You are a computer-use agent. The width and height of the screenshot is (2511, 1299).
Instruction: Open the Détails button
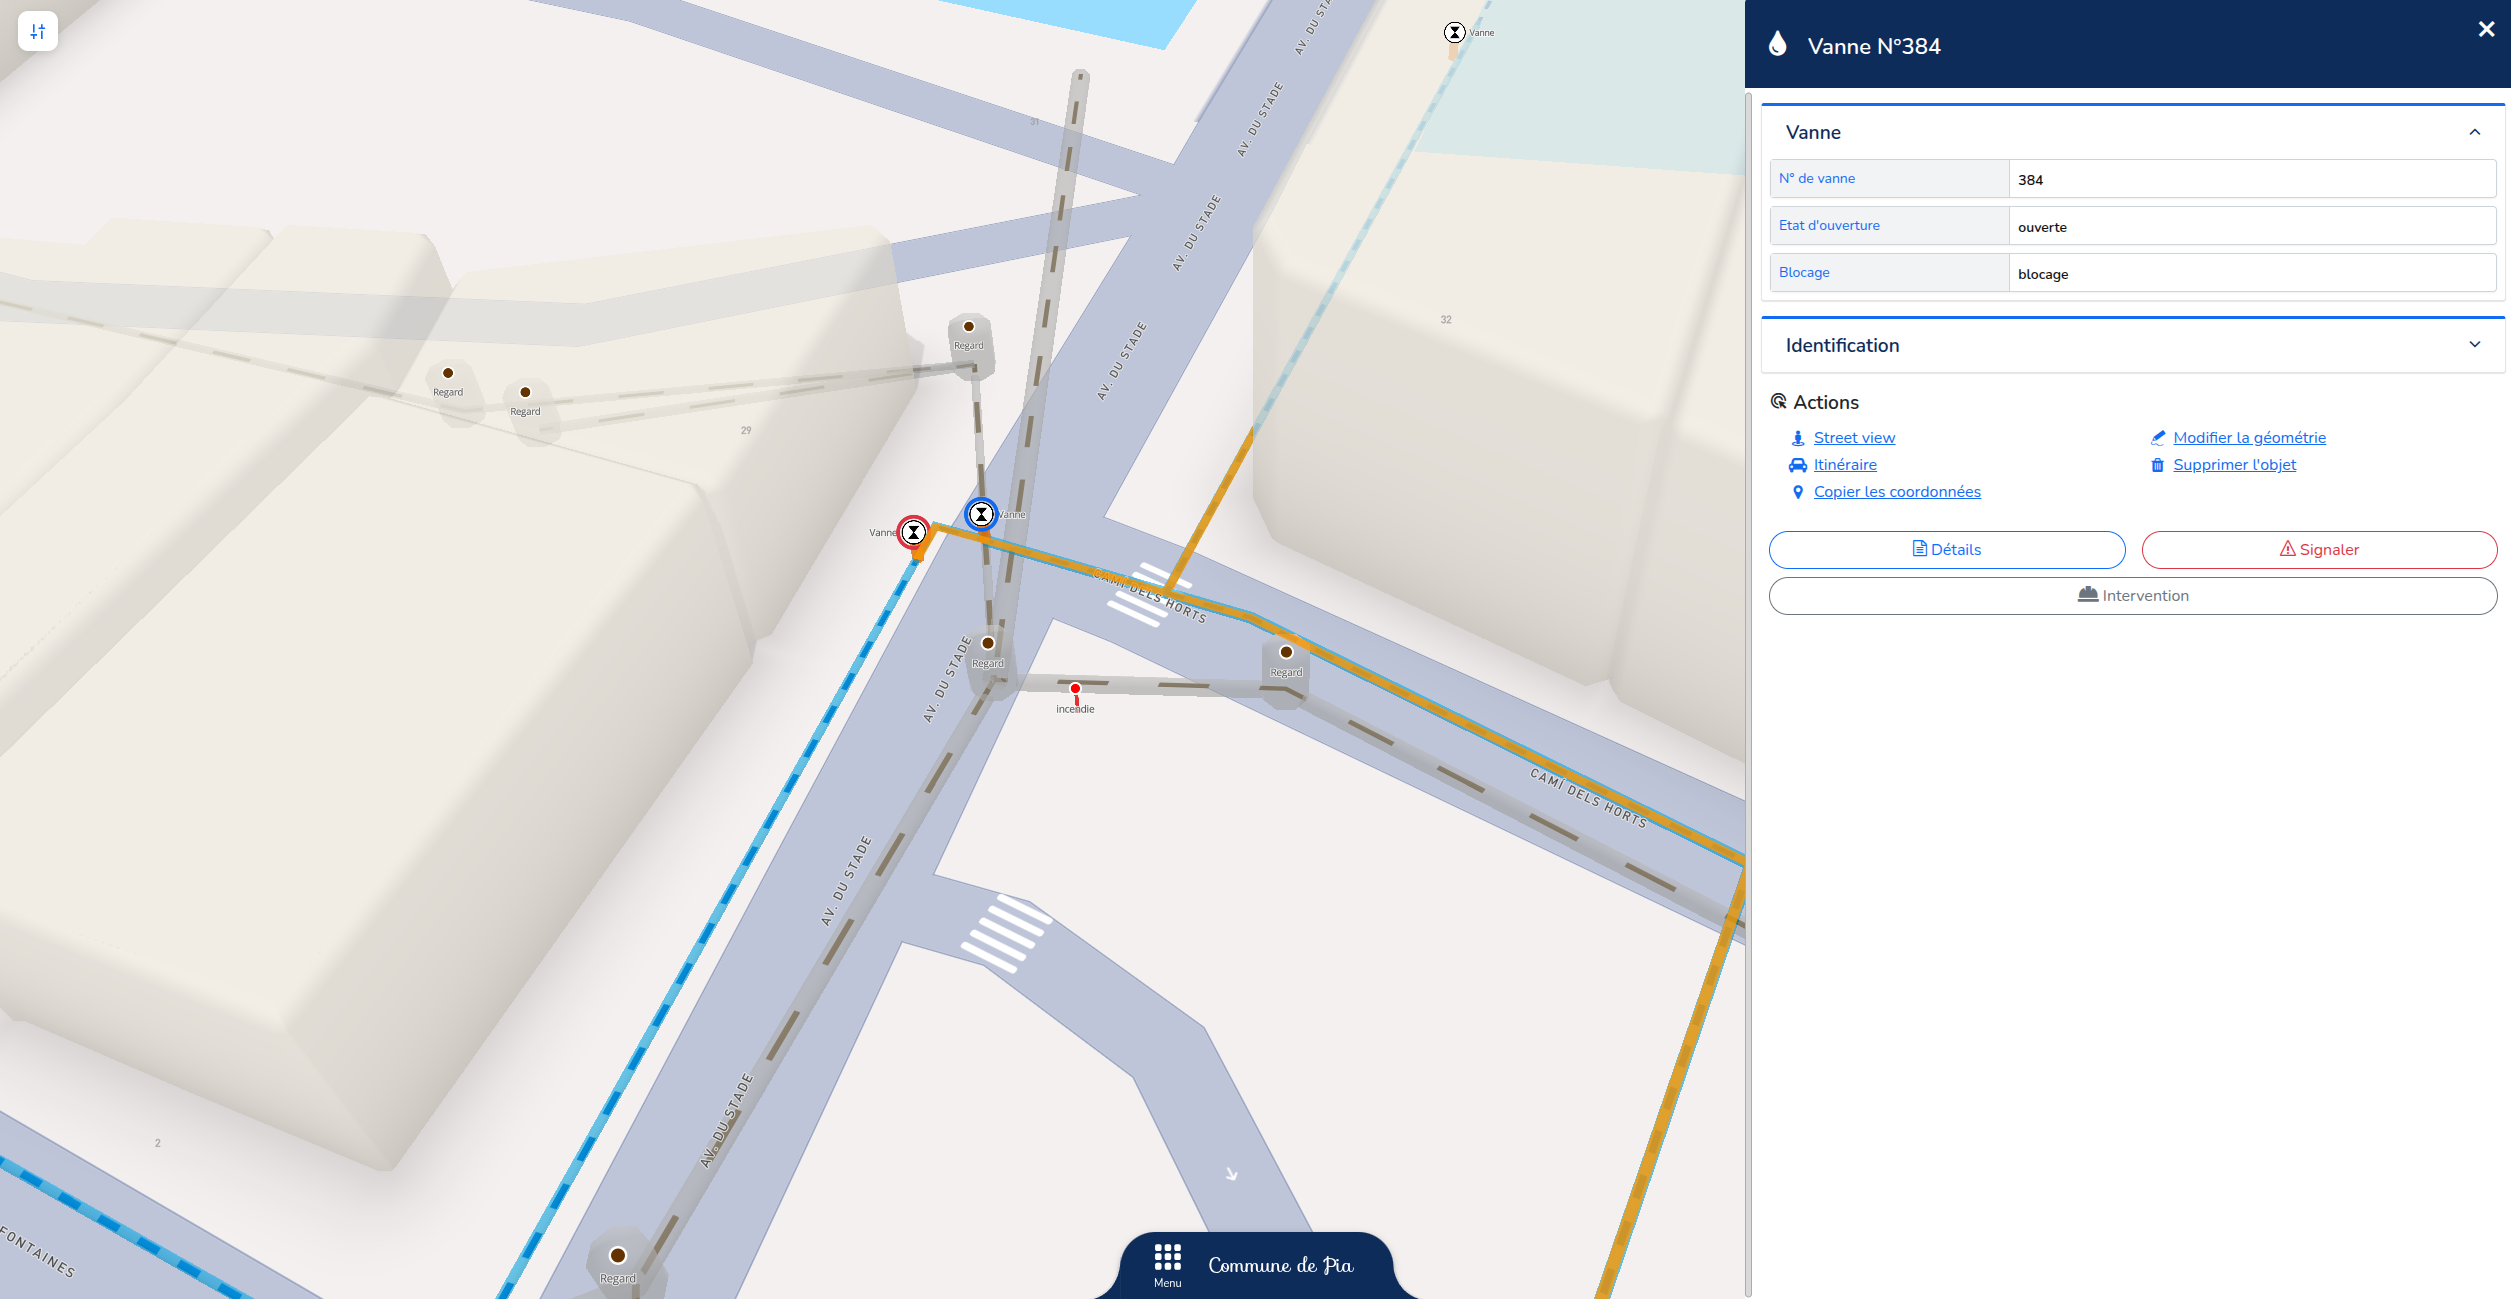pos(1946,550)
